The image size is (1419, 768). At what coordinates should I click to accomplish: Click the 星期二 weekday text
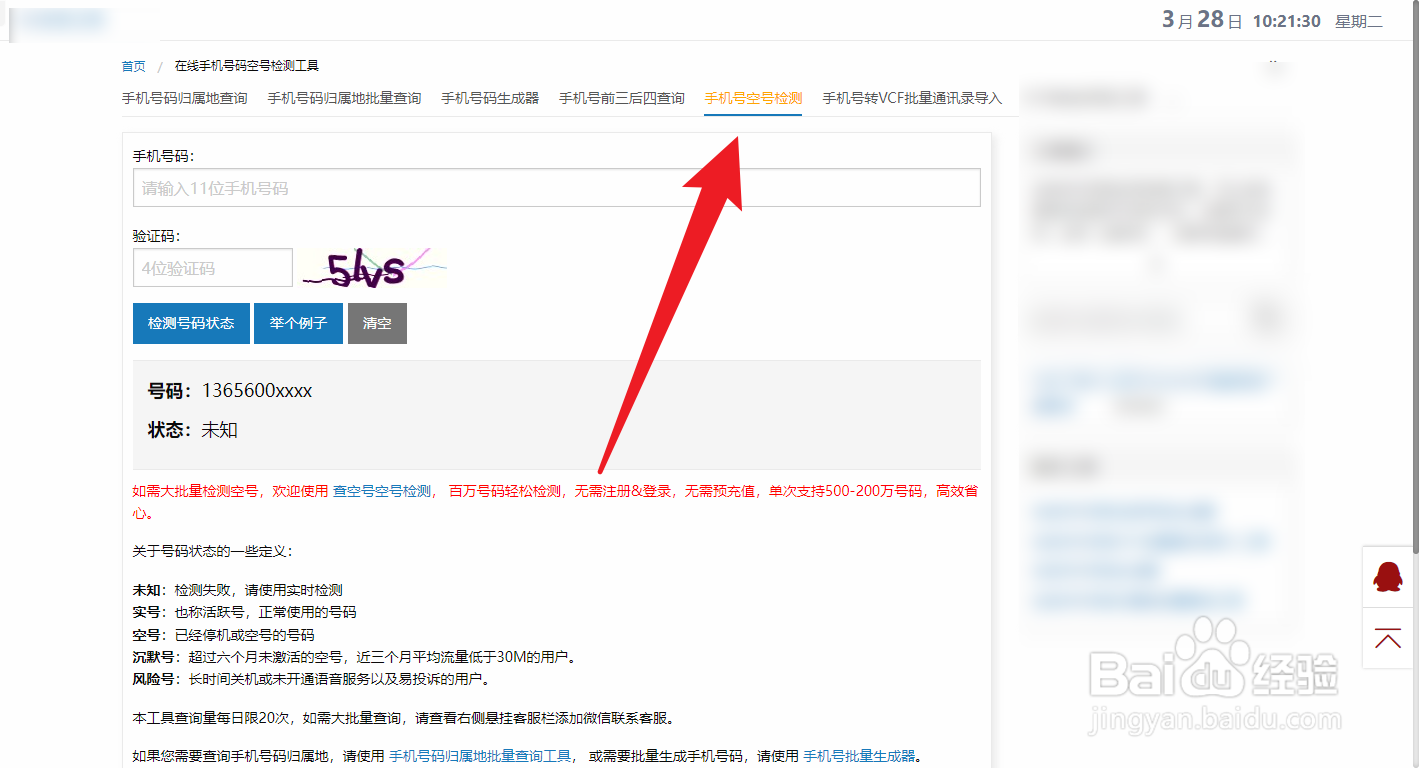click(1359, 21)
